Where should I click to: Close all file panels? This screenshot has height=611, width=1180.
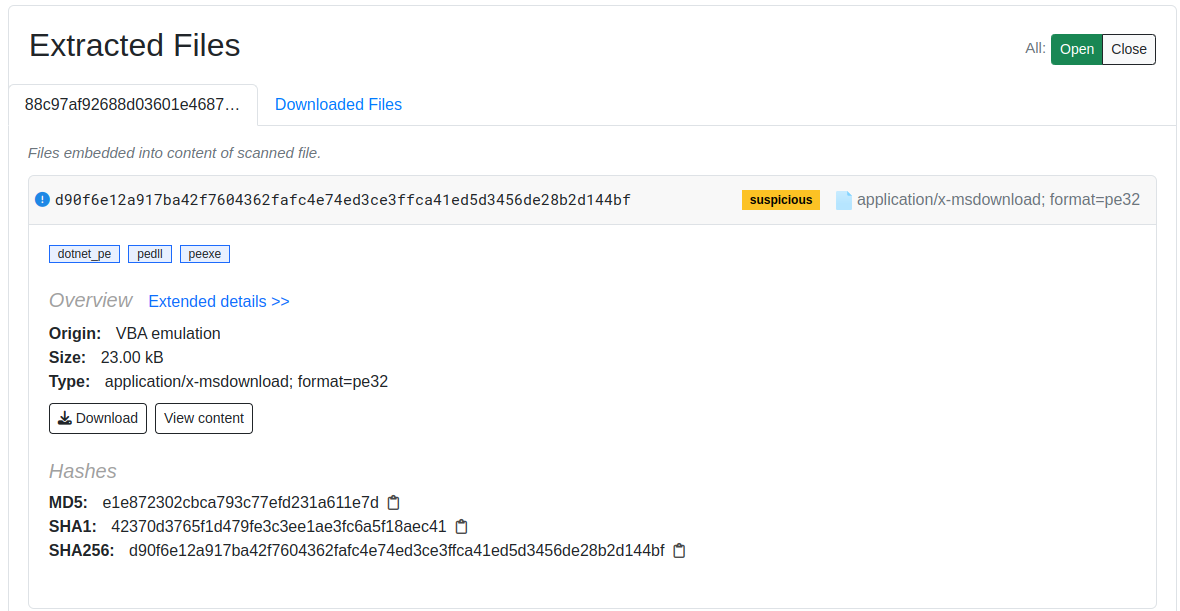pyautogui.click(x=1128, y=49)
